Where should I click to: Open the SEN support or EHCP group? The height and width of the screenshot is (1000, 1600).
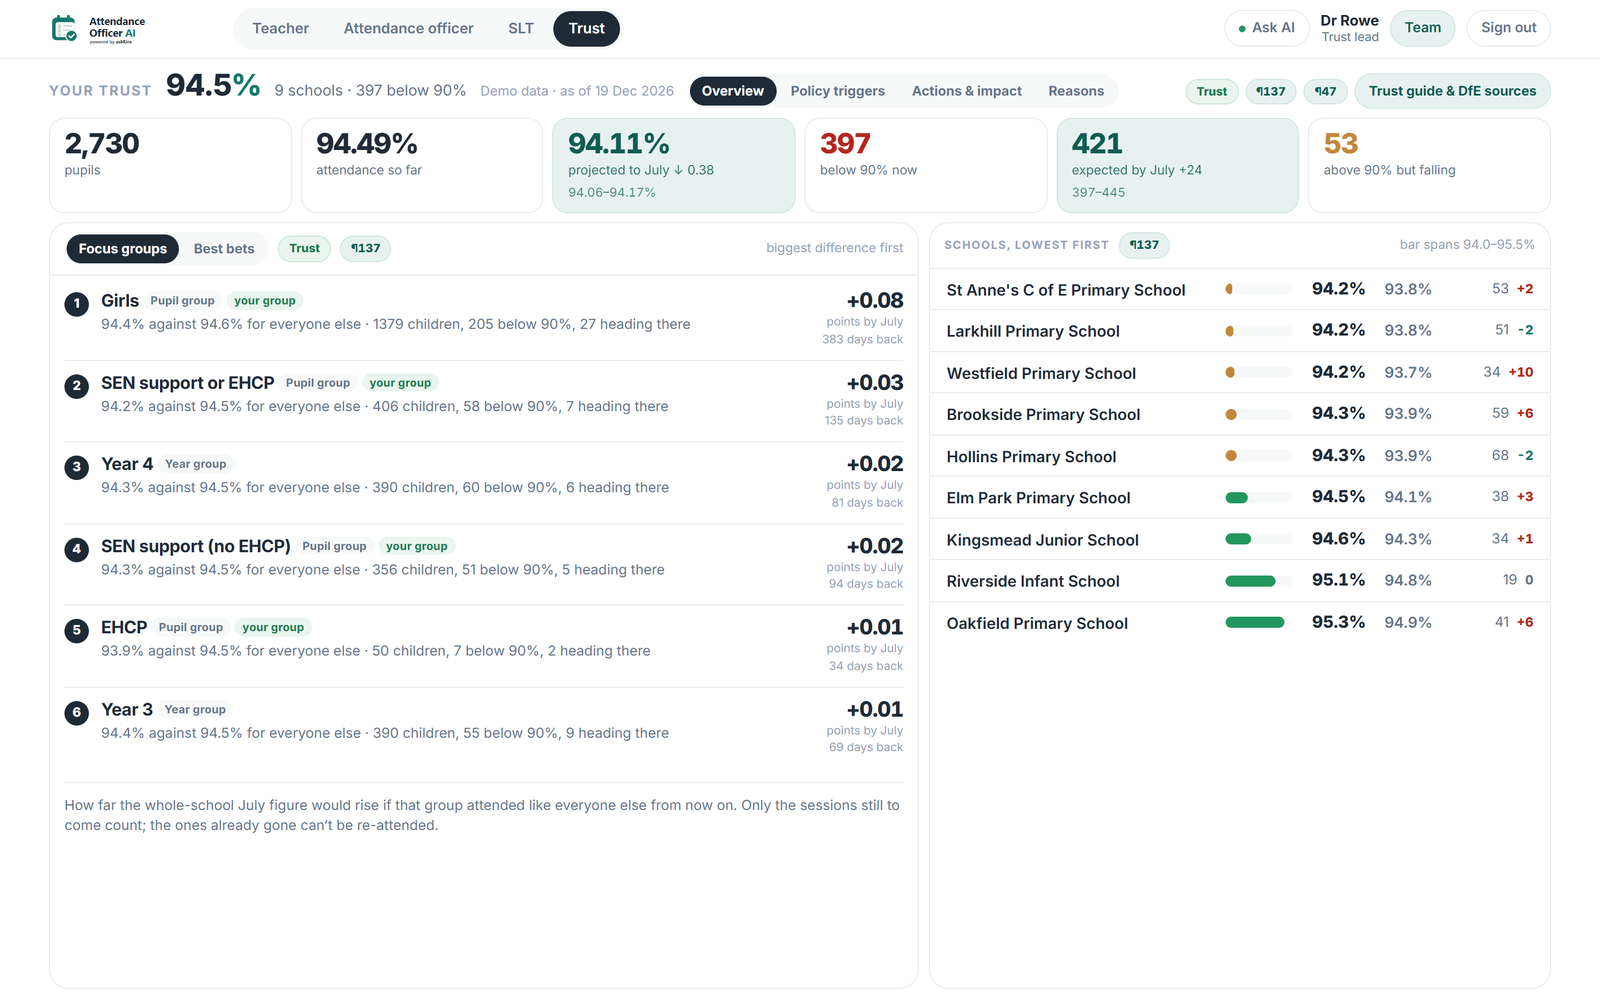click(x=483, y=400)
